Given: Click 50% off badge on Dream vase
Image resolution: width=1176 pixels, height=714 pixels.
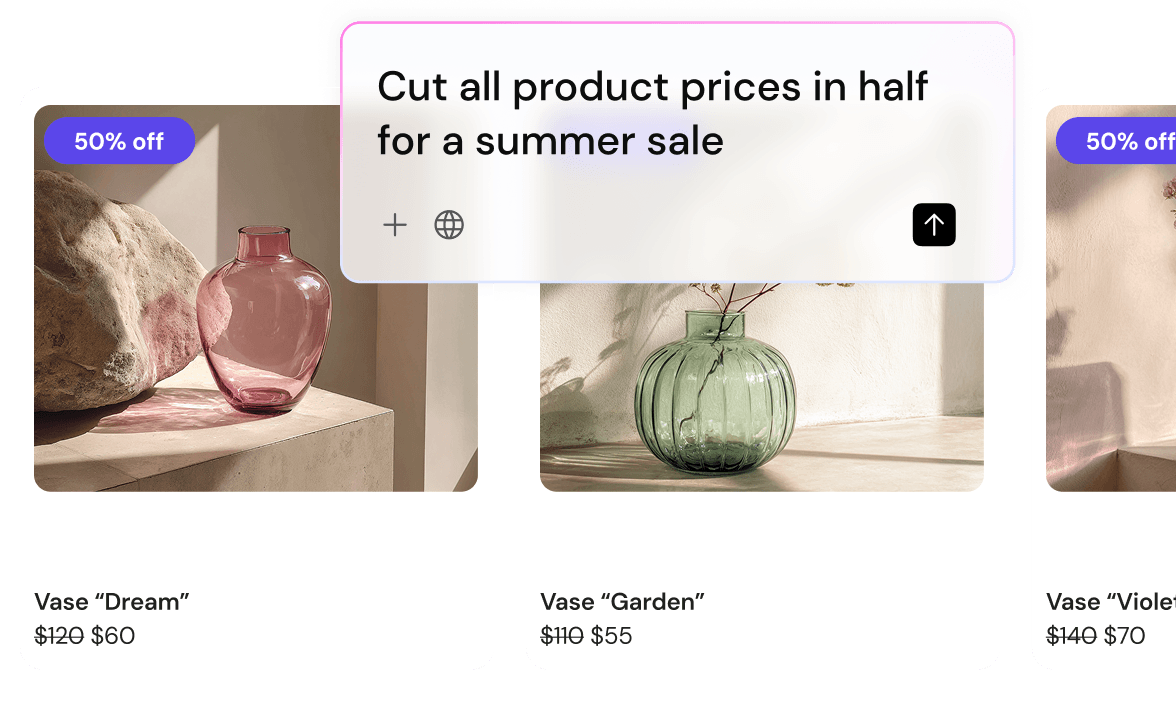Looking at the screenshot, I should tap(119, 141).
